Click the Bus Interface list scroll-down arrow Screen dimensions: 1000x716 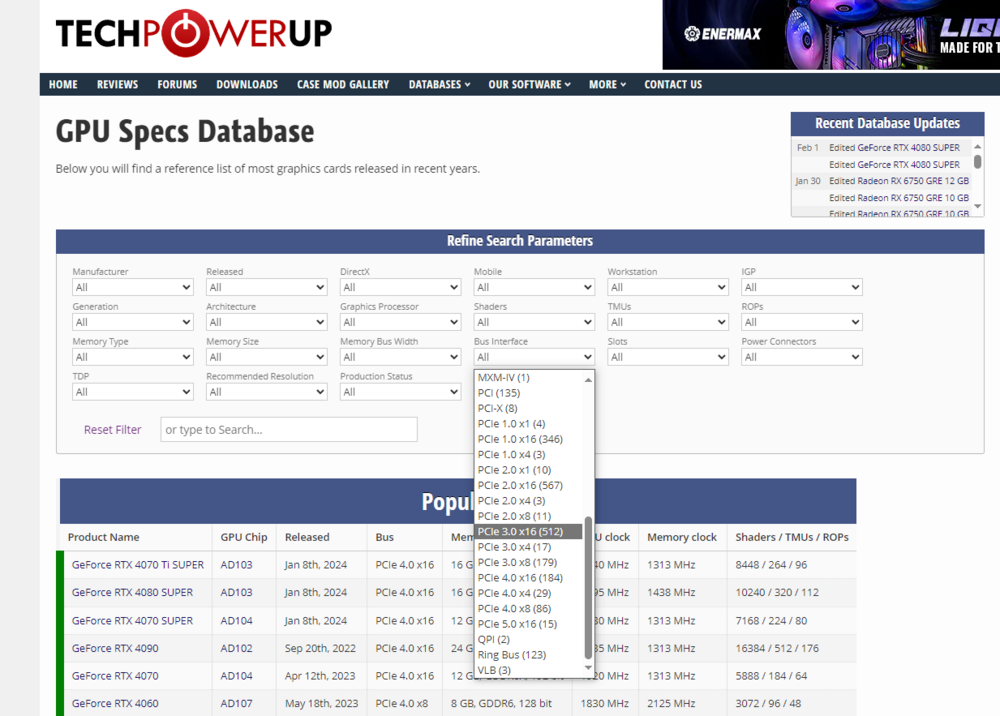point(588,669)
